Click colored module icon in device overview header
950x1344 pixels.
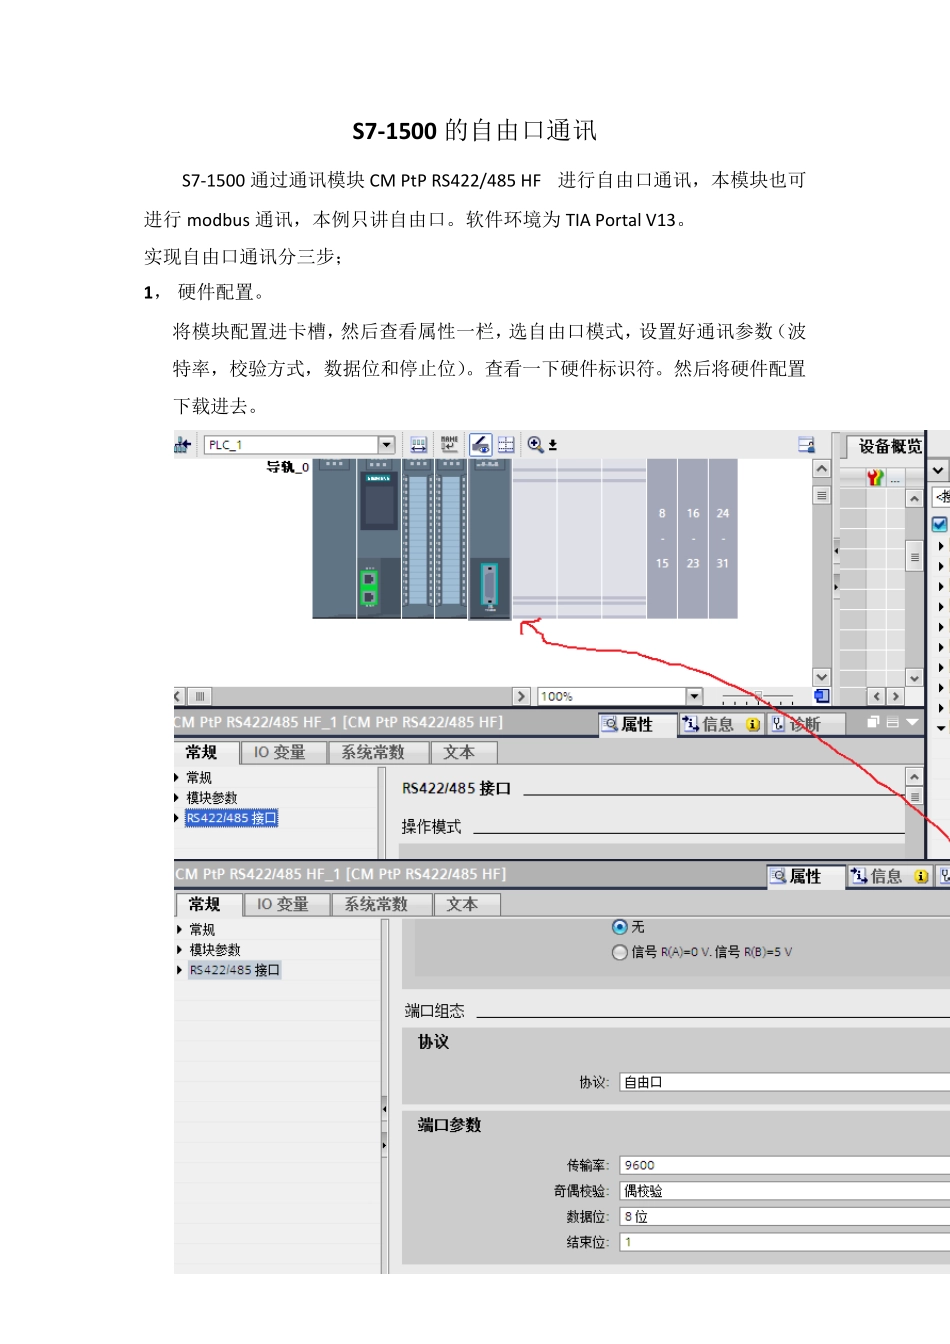click(x=875, y=478)
